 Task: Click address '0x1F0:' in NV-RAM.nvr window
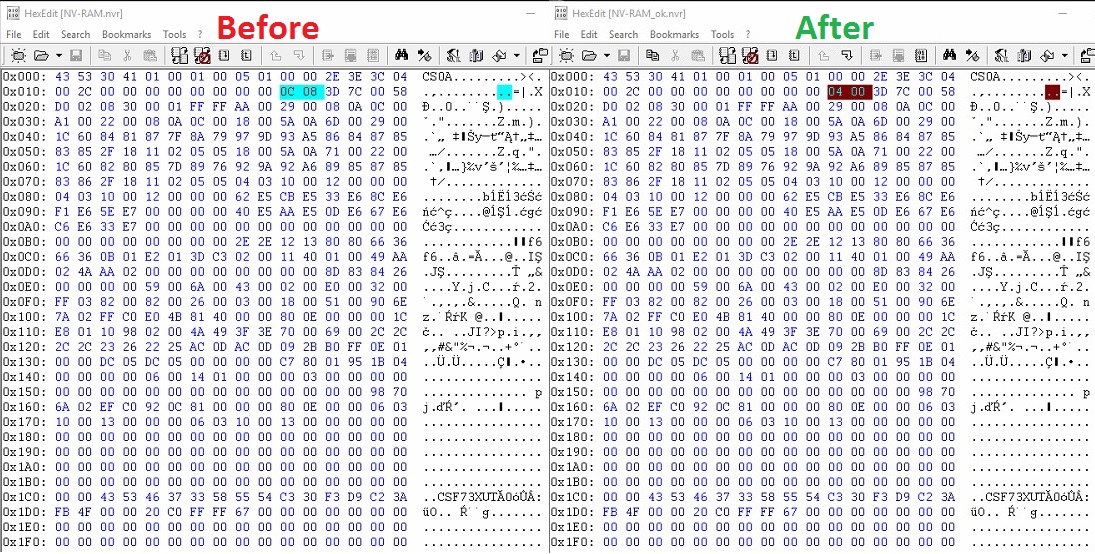(24, 542)
